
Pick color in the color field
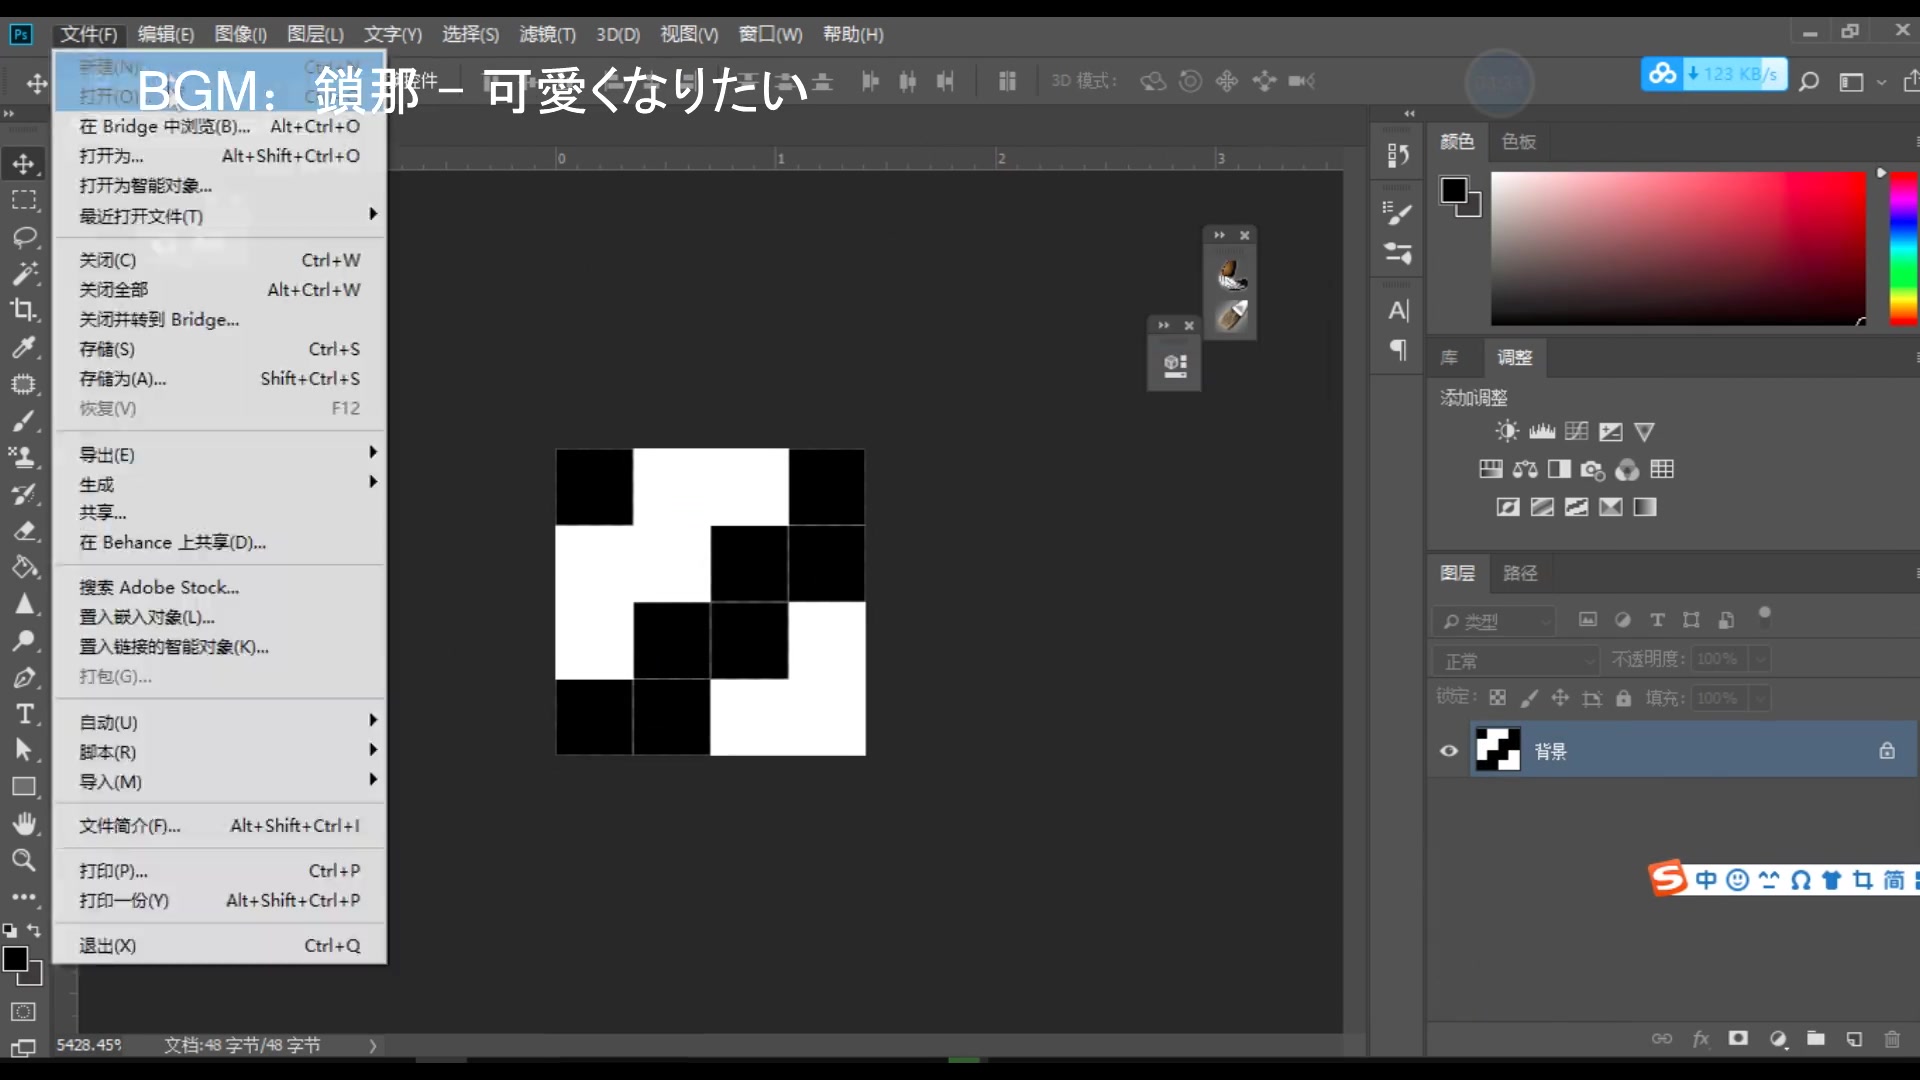1678,248
